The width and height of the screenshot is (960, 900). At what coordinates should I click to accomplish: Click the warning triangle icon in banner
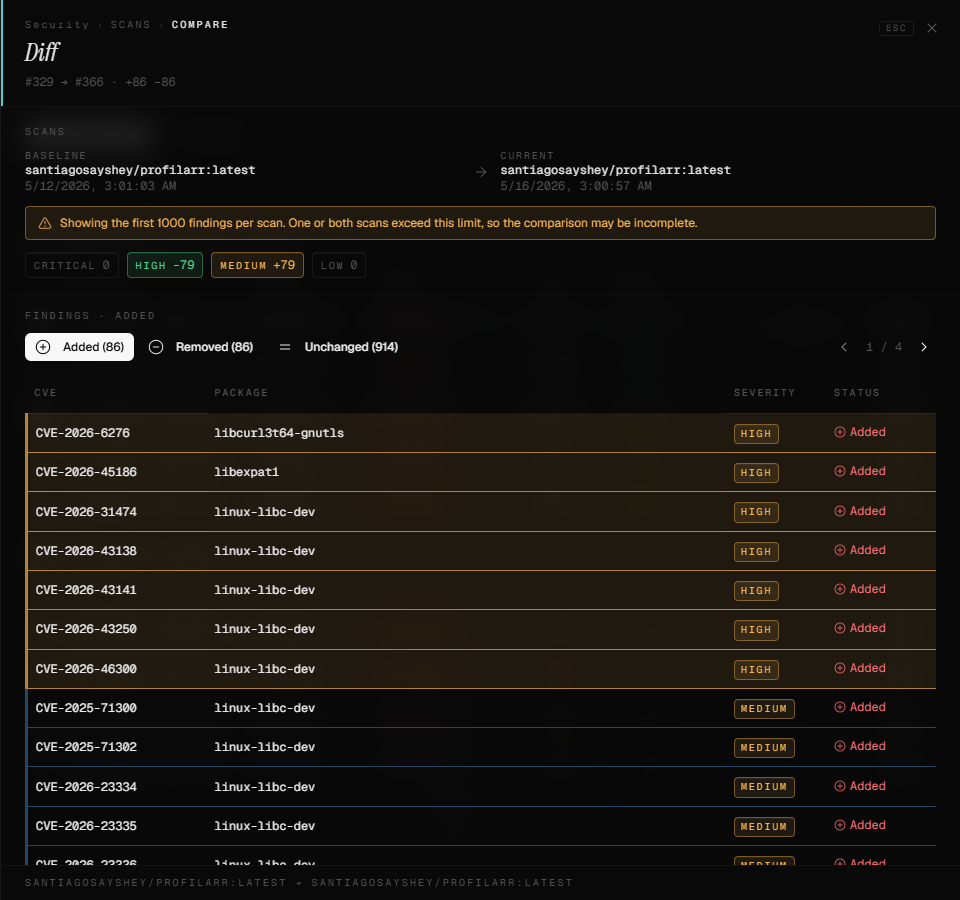(45, 223)
